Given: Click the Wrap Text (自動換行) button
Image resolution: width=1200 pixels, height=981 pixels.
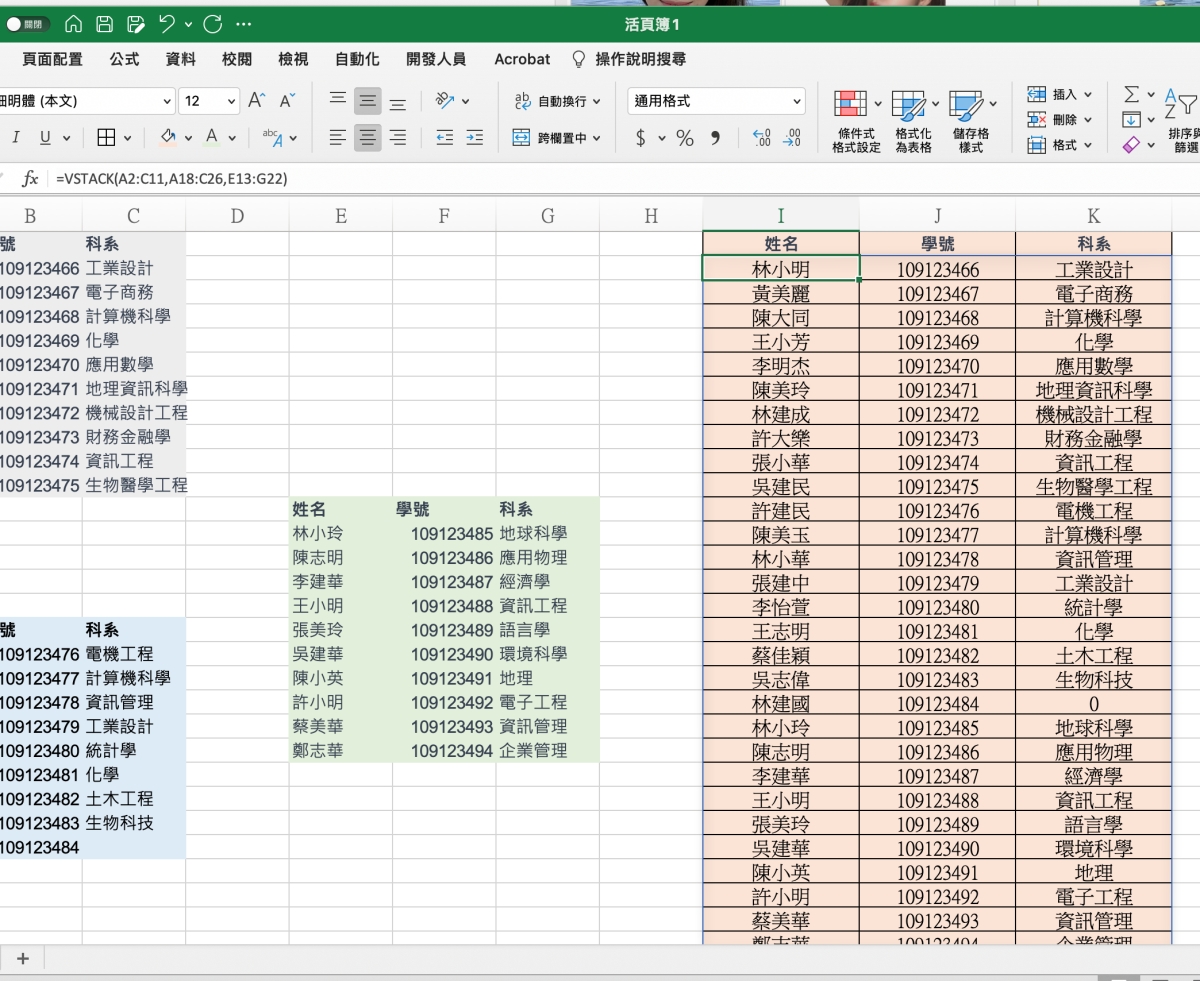Looking at the screenshot, I should (557, 101).
